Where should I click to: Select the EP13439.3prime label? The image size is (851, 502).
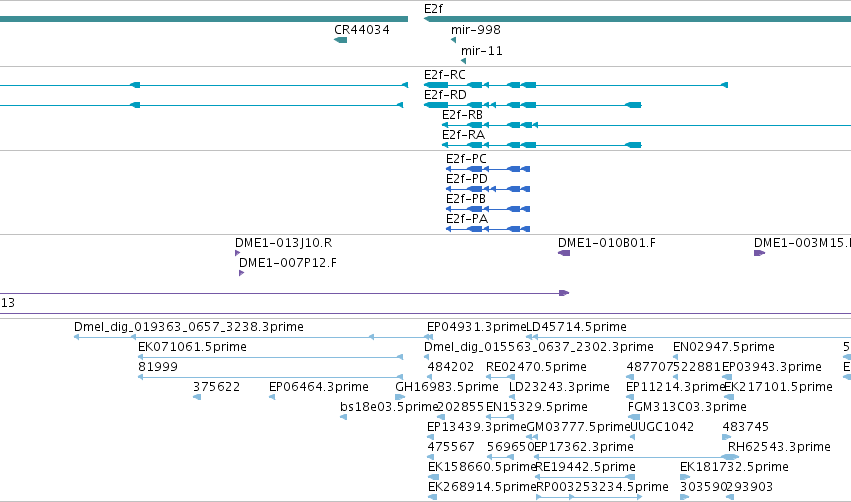click(477, 428)
